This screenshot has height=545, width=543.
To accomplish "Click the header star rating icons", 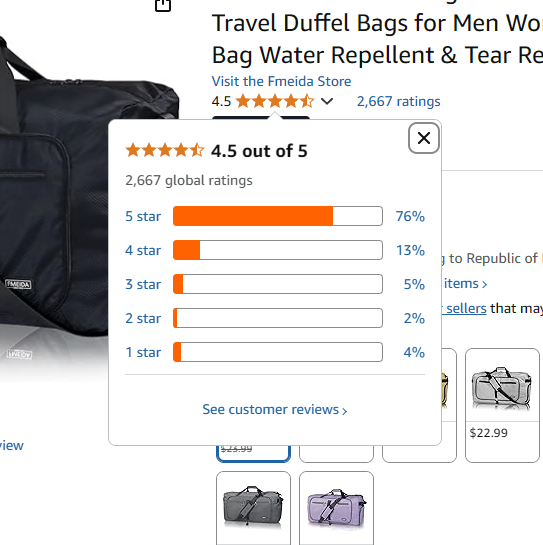I will 275,101.
